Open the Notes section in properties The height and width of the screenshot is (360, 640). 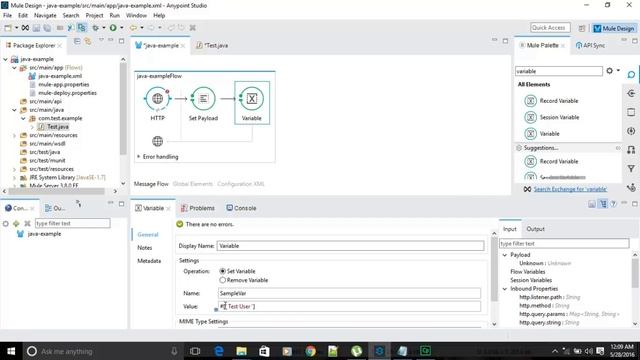(144, 248)
